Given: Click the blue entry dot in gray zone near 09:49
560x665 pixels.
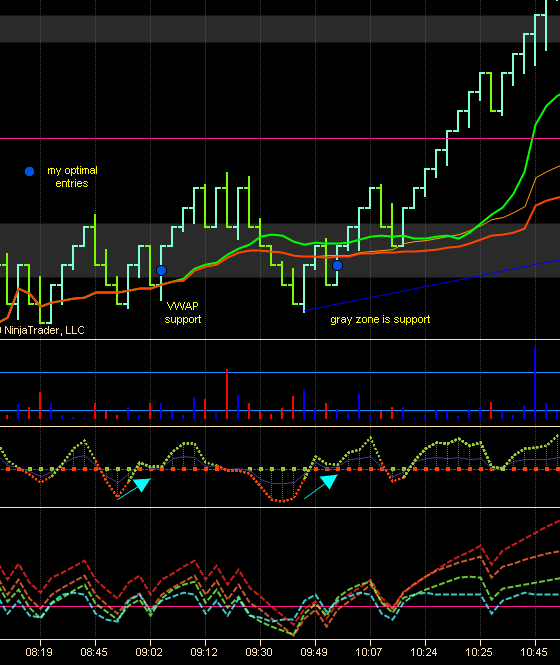Looking at the screenshot, I should (337, 265).
